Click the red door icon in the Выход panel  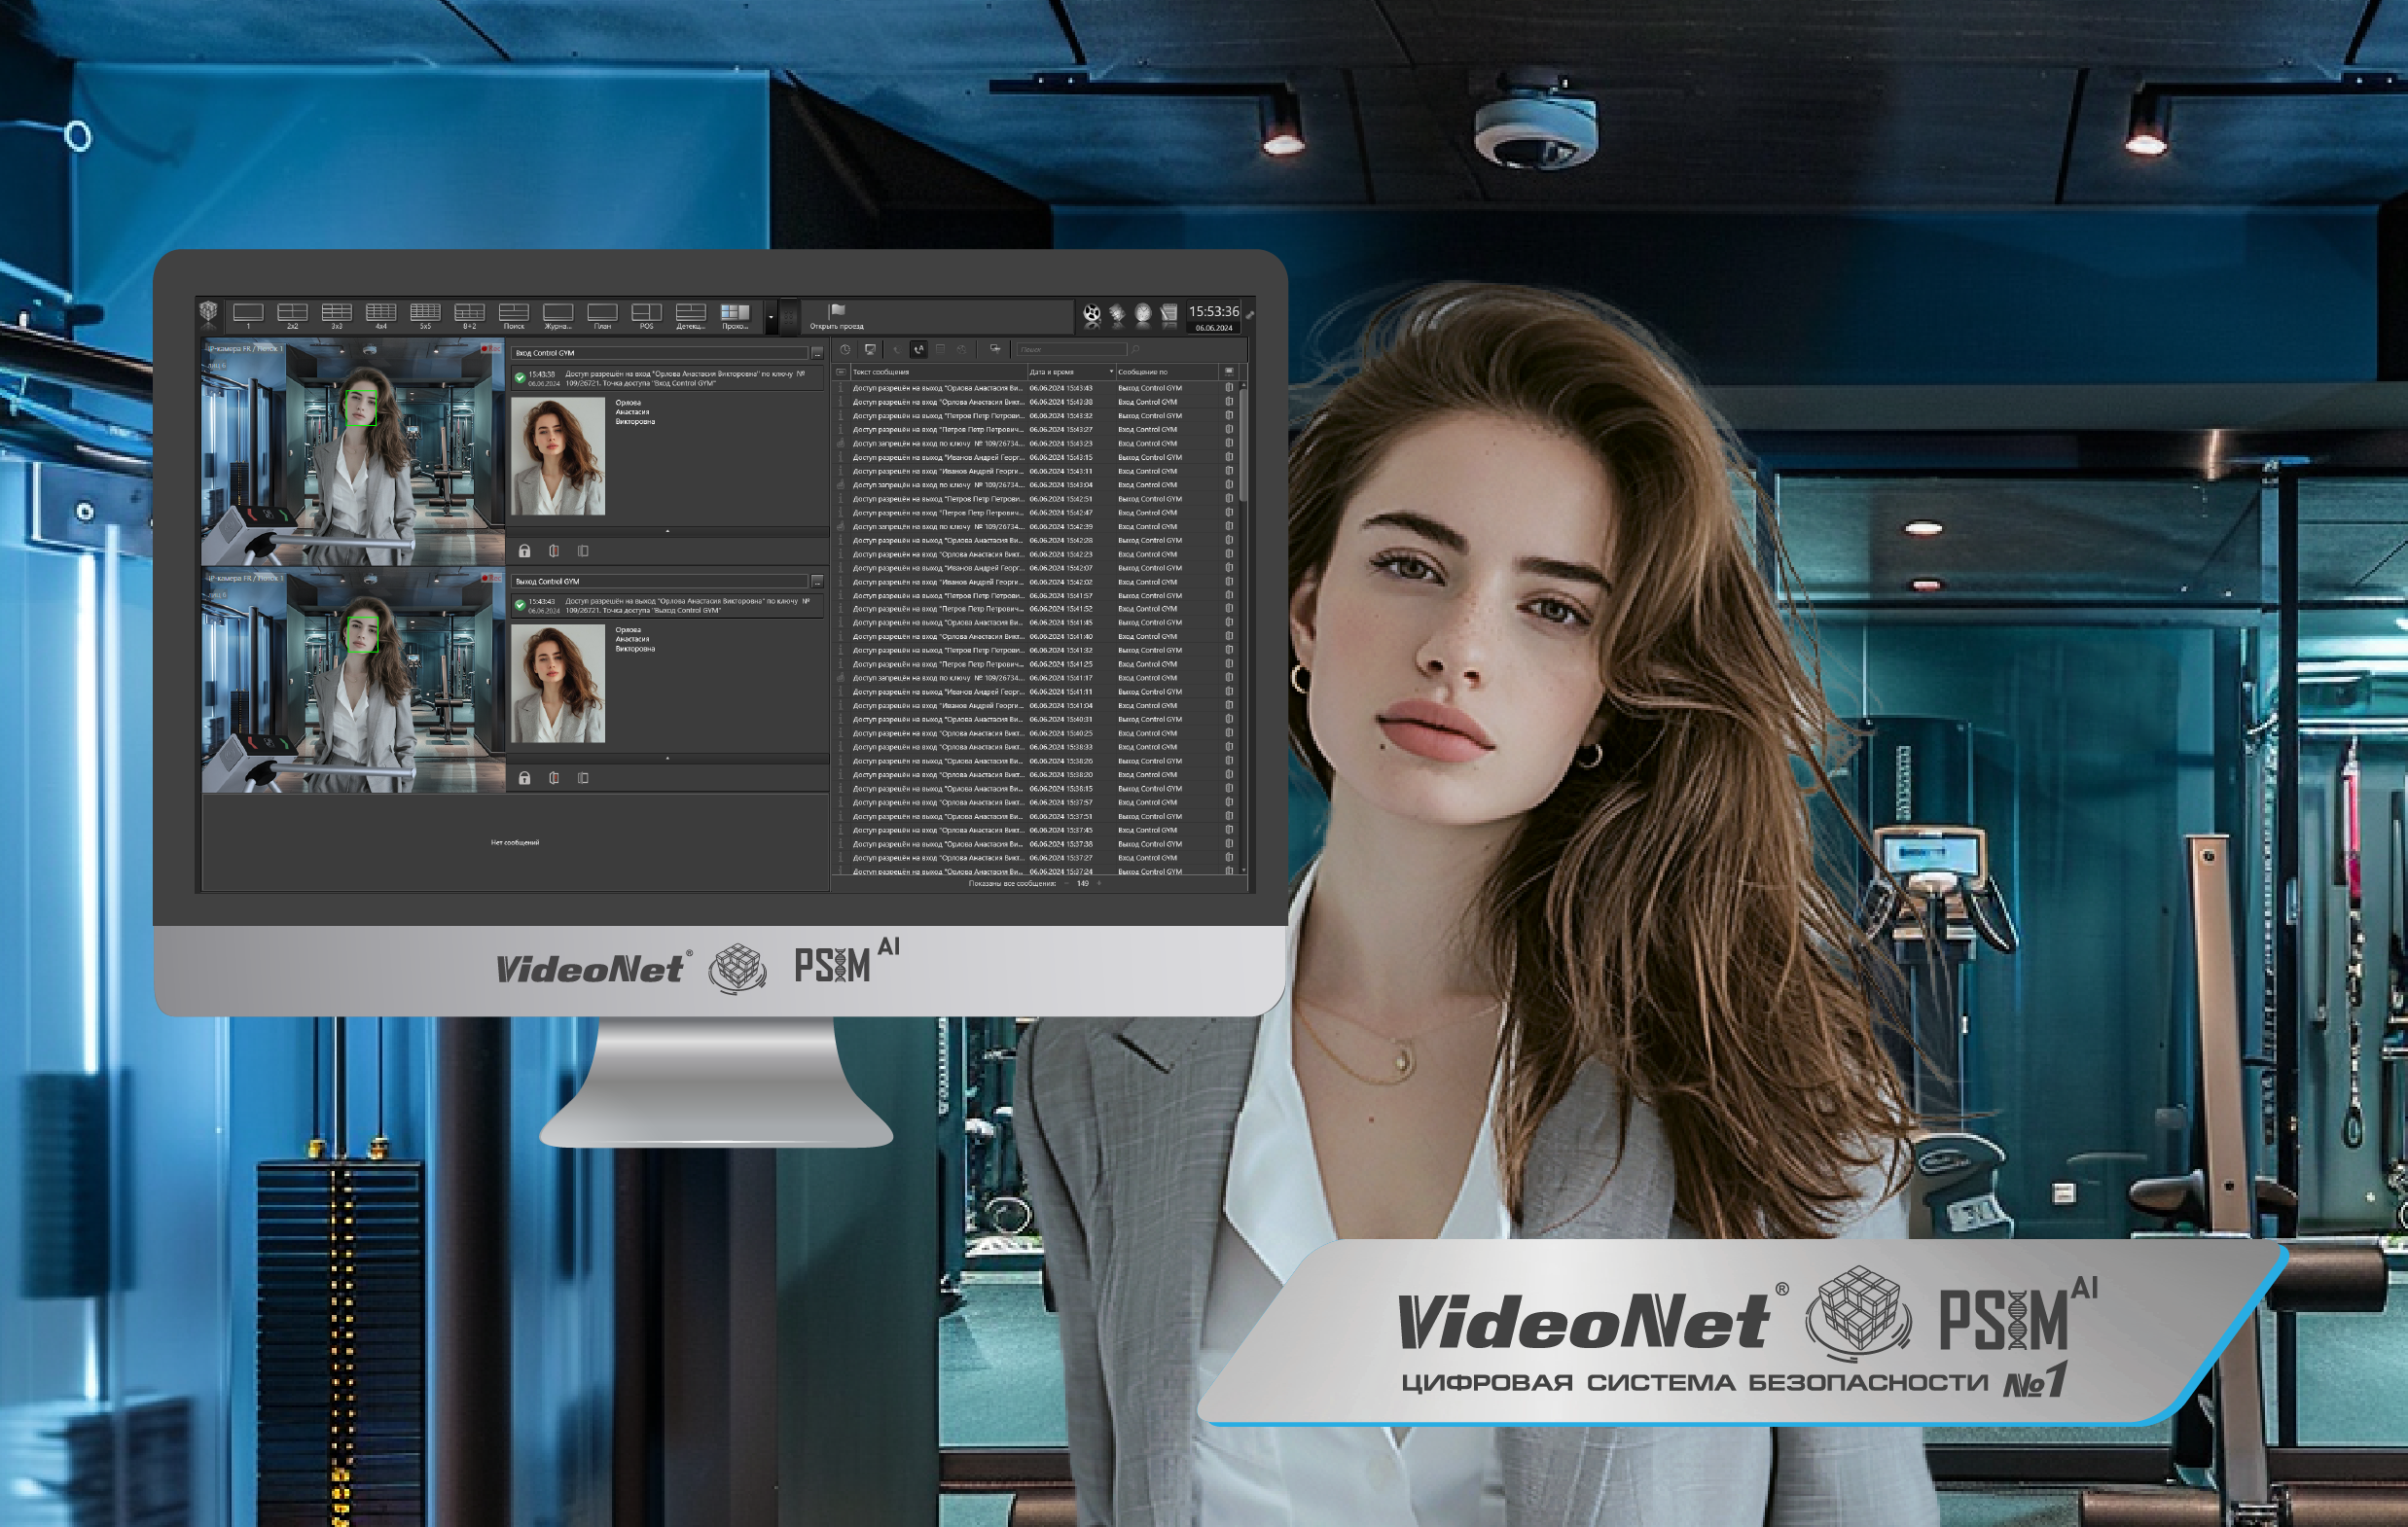coord(554,778)
